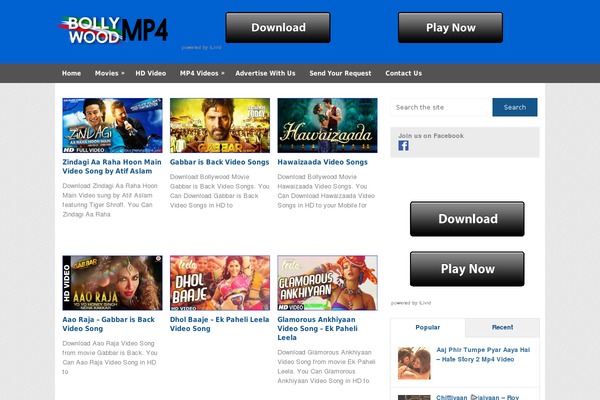600x400 pixels.
Task: Open the Aao Raja video thumbnail
Action: [112, 283]
